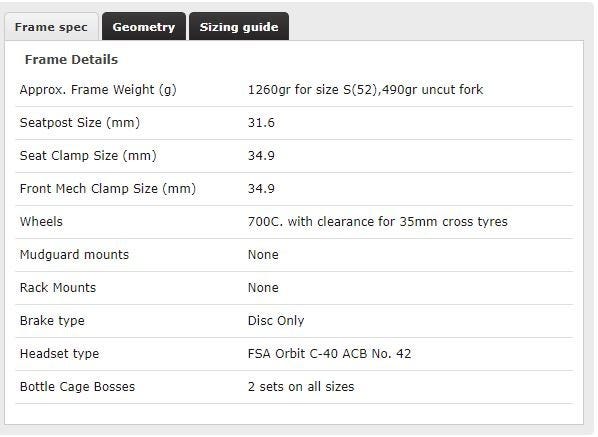
Task: Click the Rack Mounts label
Action: [x=58, y=288]
